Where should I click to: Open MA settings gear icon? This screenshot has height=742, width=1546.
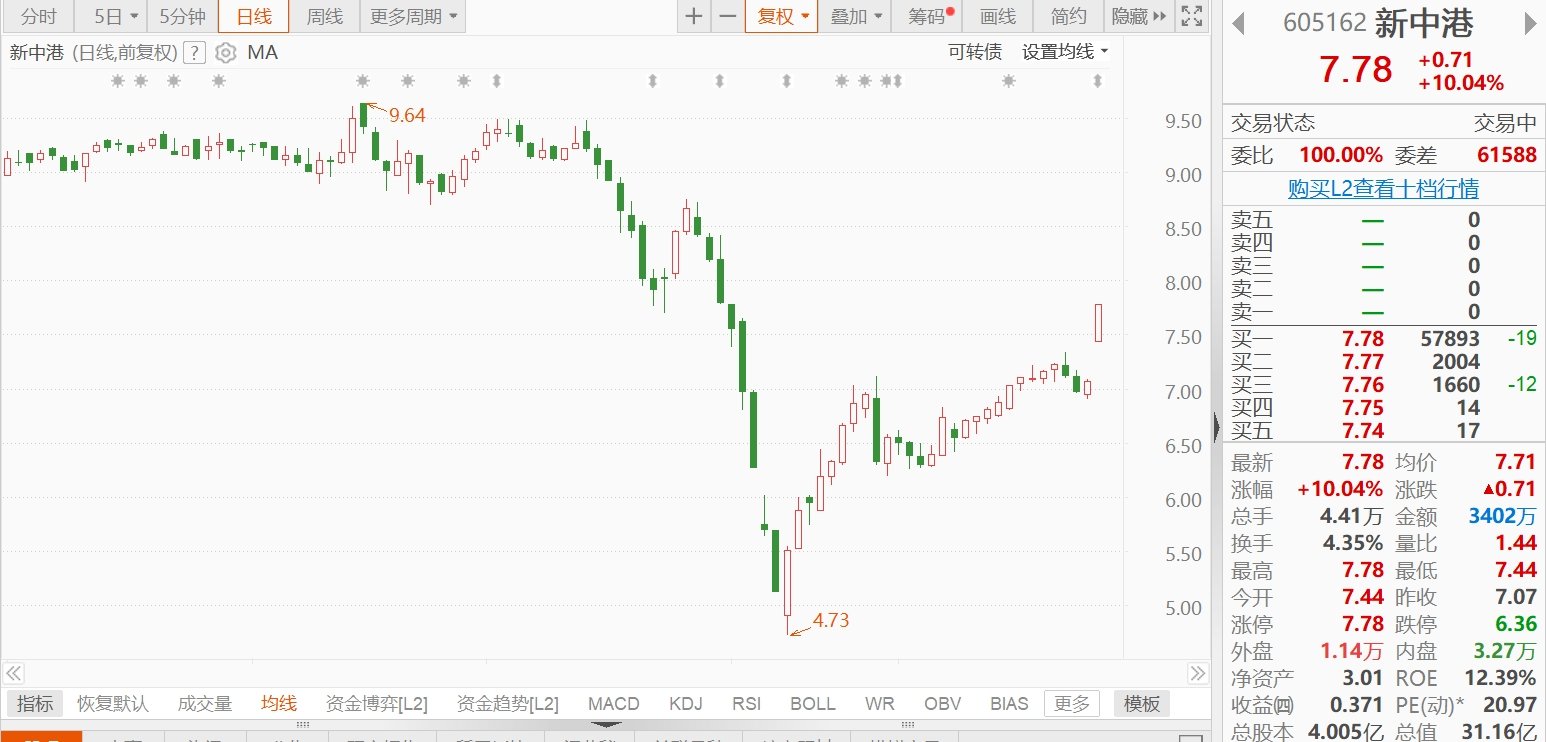(x=226, y=53)
